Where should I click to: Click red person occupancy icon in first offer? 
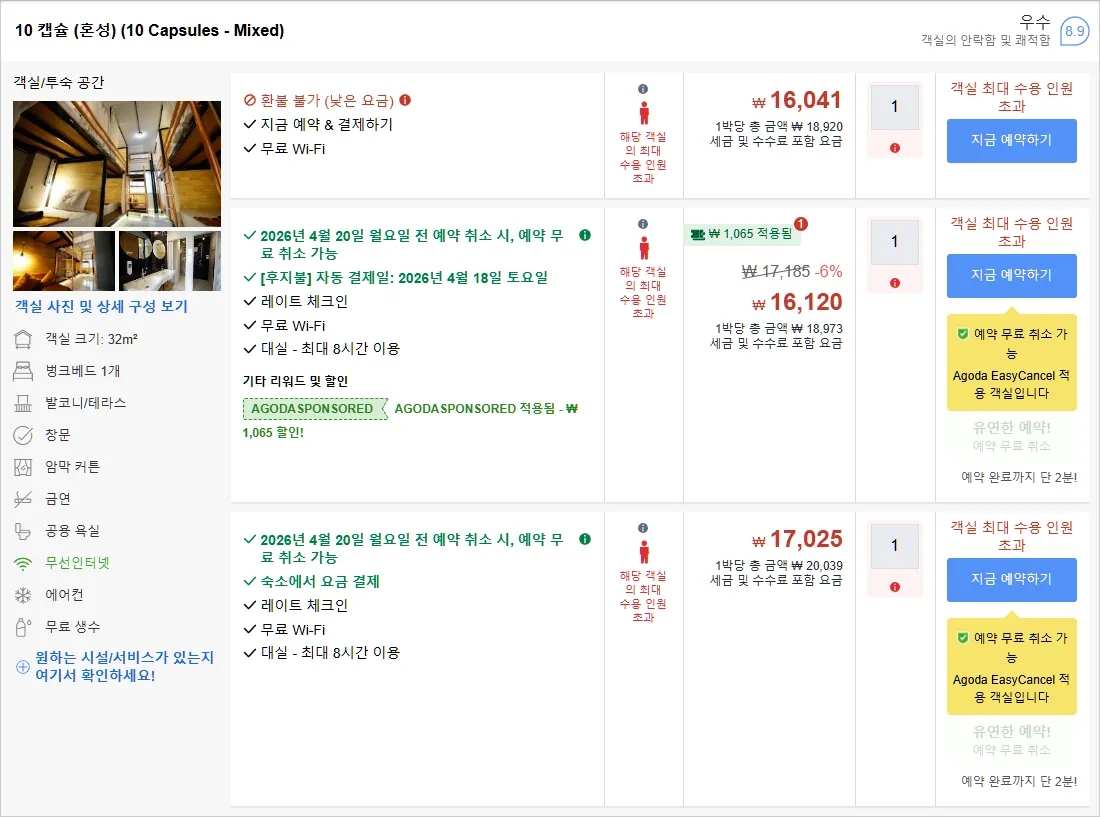(x=643, y=113)
